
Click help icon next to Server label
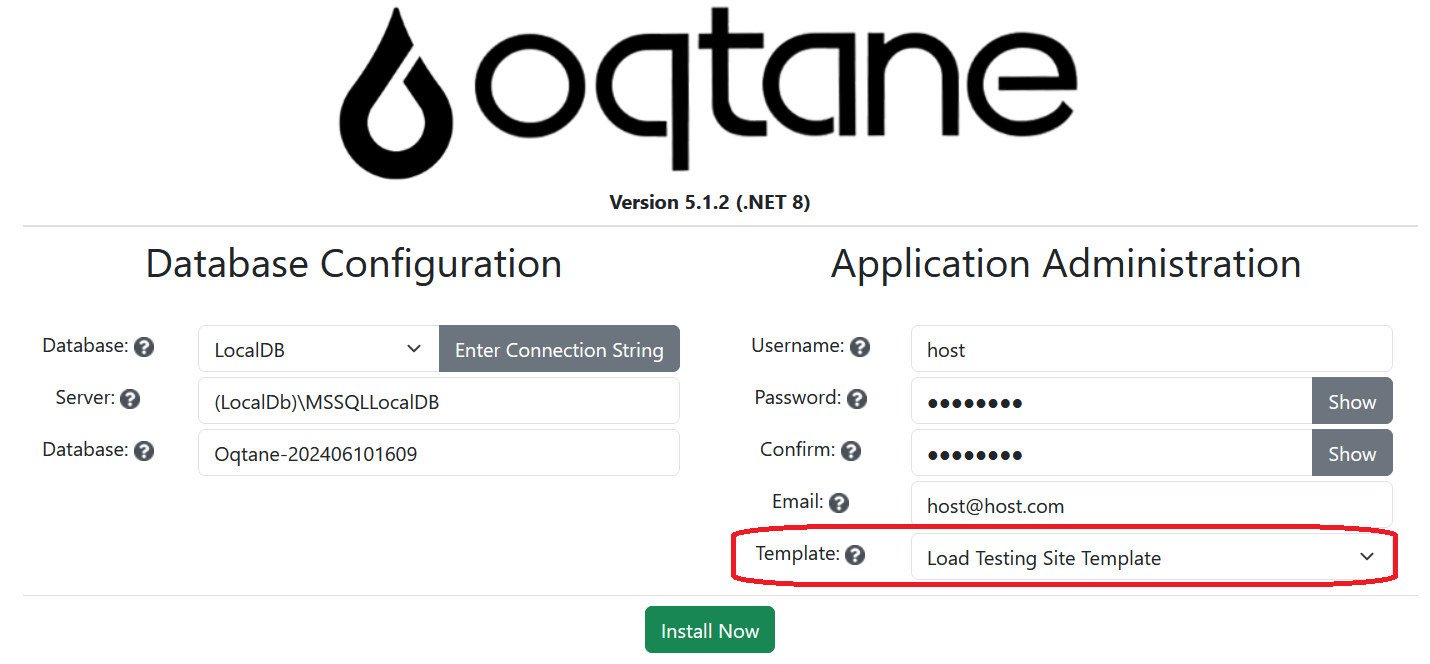click(130, 399)
